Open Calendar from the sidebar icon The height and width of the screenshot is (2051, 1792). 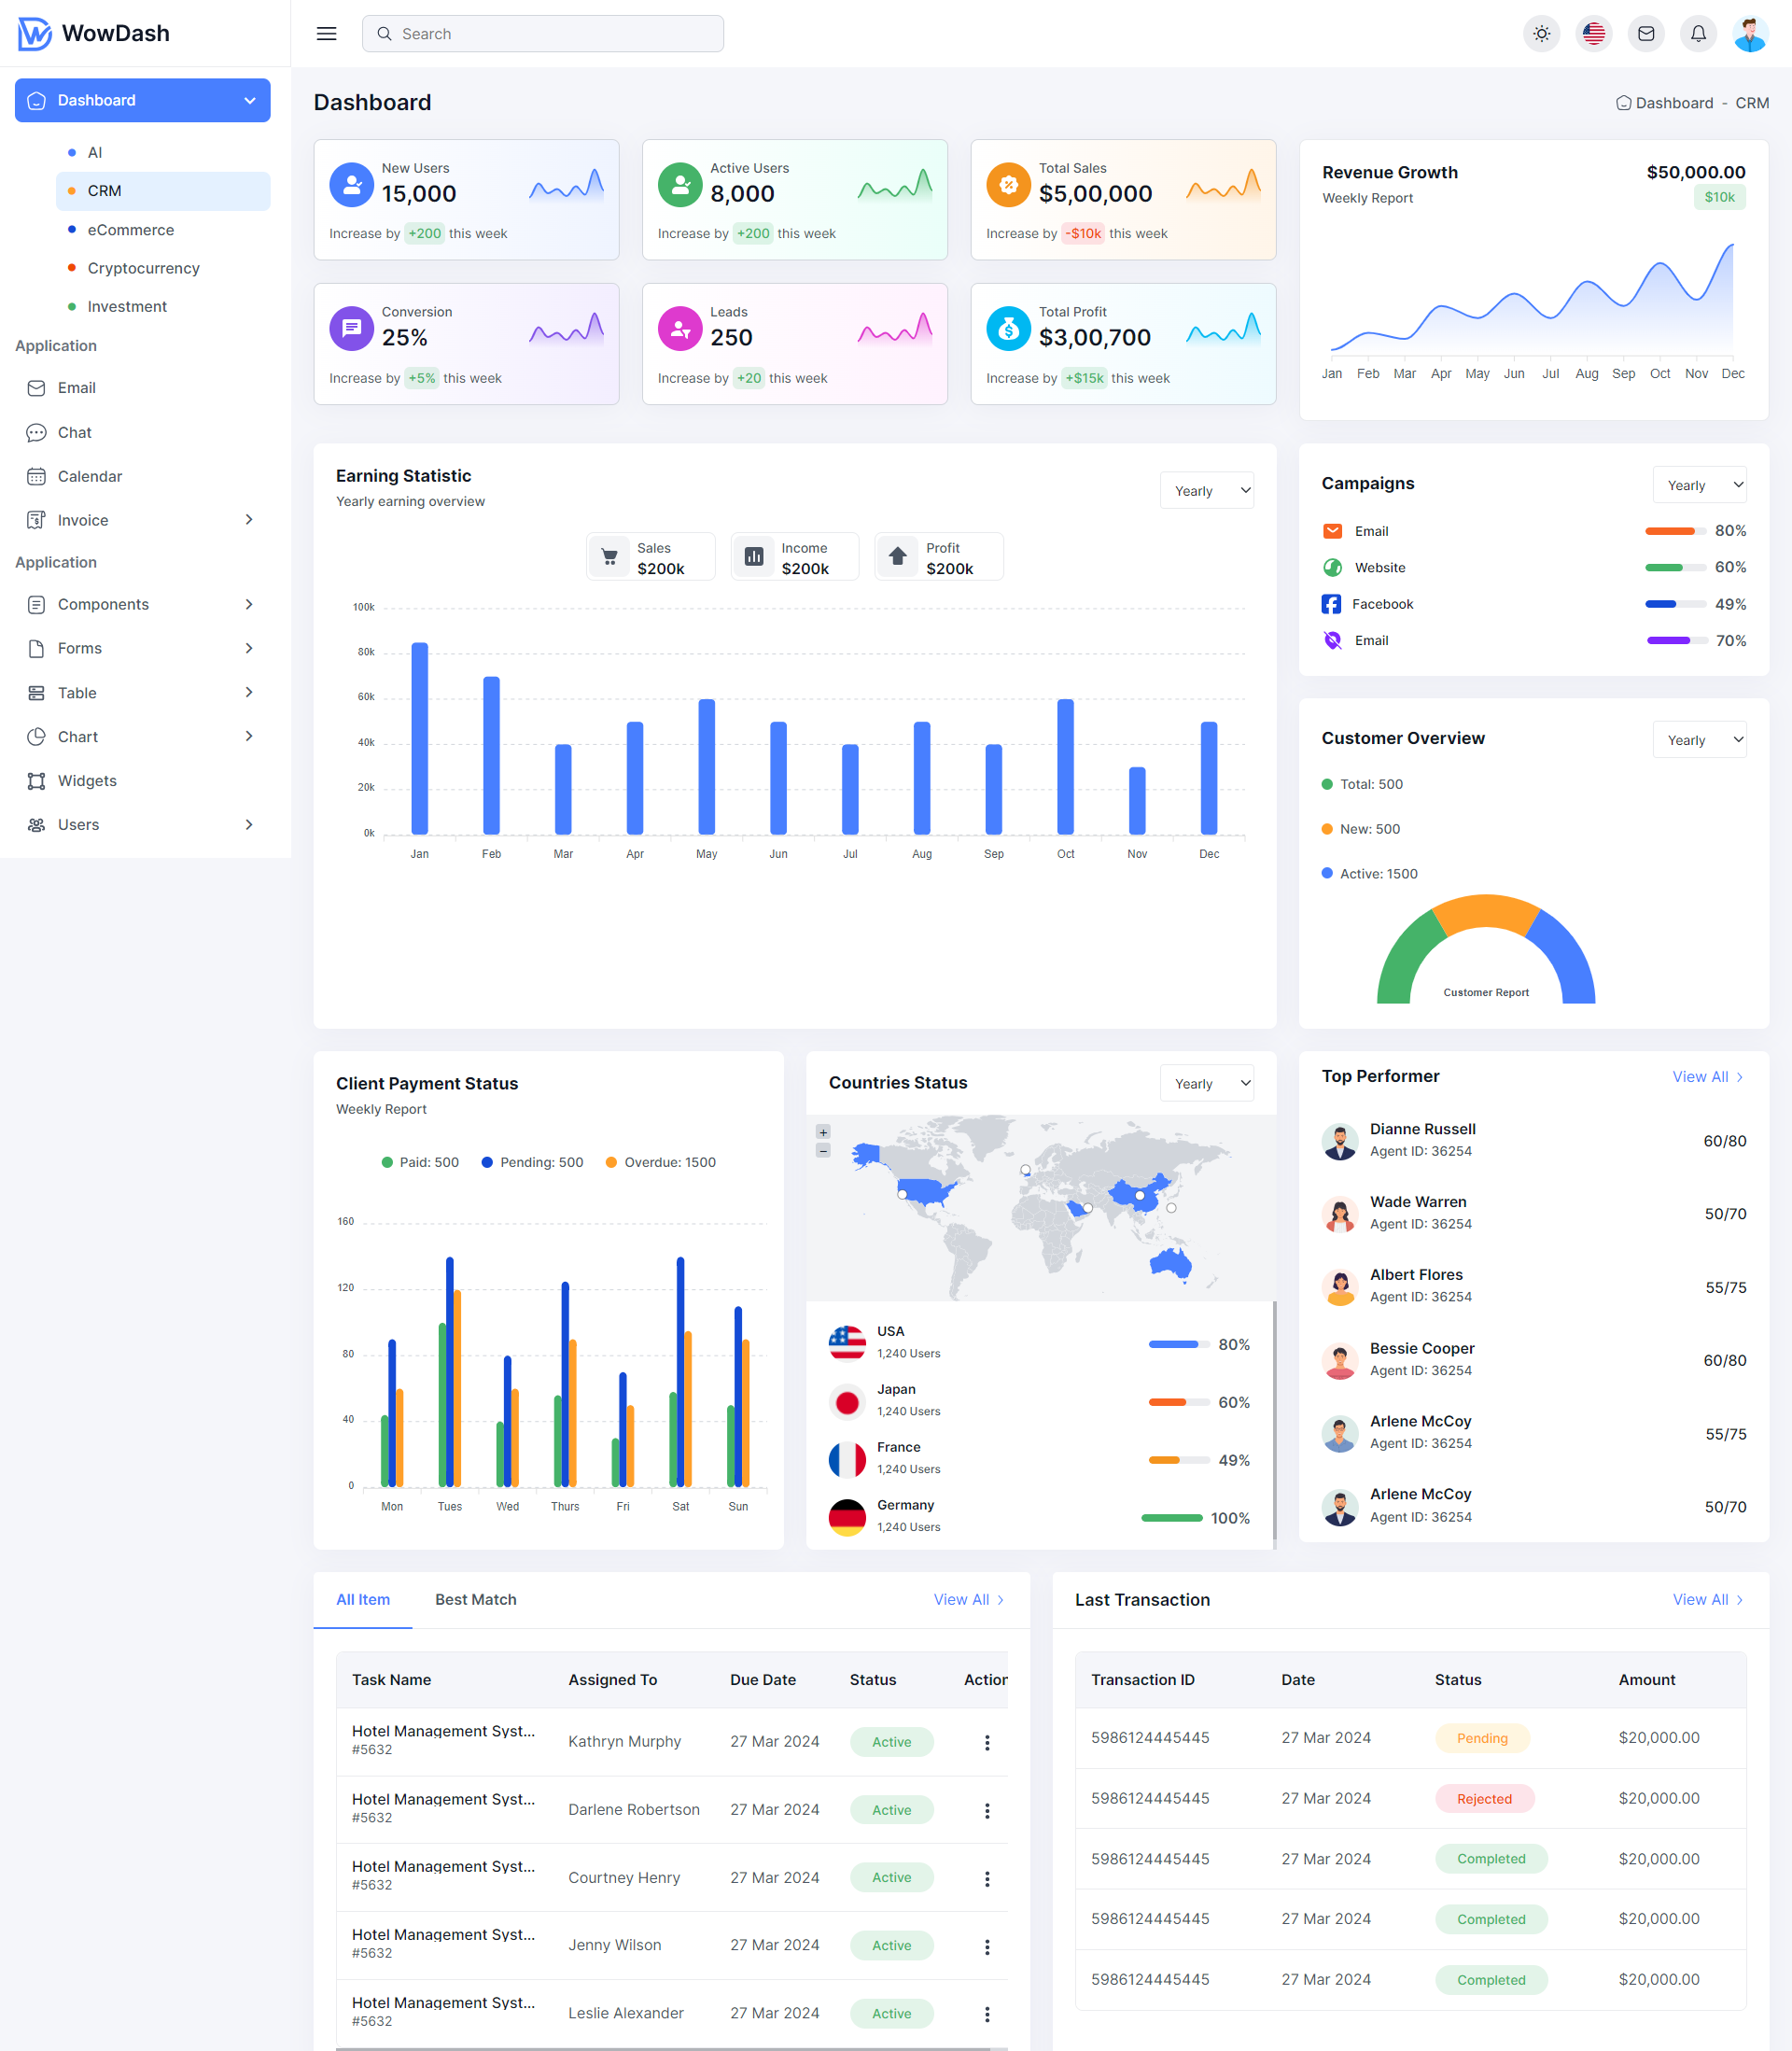(36, 476)
